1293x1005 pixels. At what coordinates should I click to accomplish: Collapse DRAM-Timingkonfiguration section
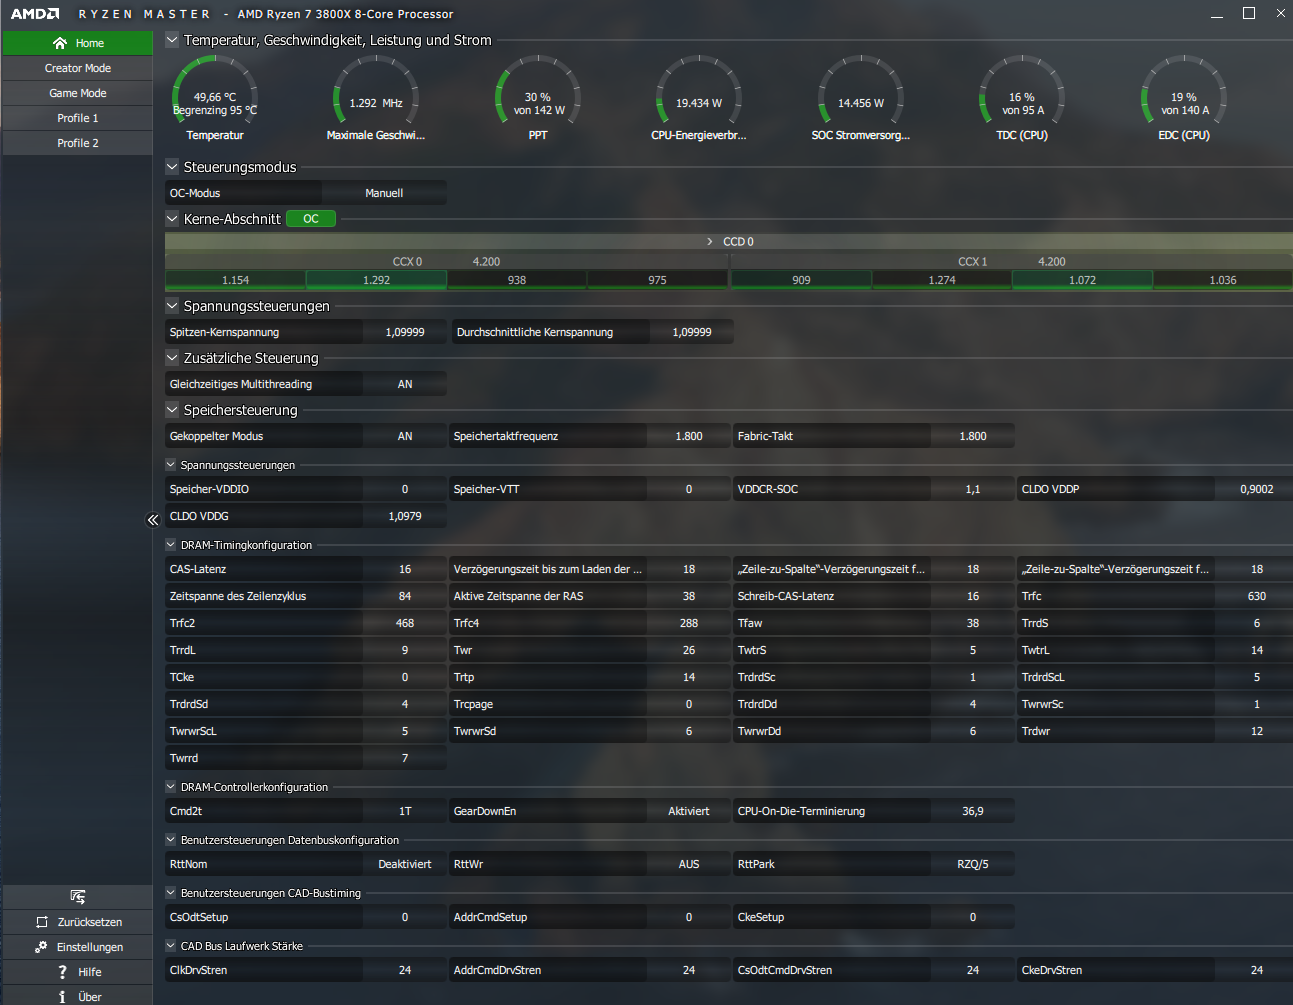170,545
